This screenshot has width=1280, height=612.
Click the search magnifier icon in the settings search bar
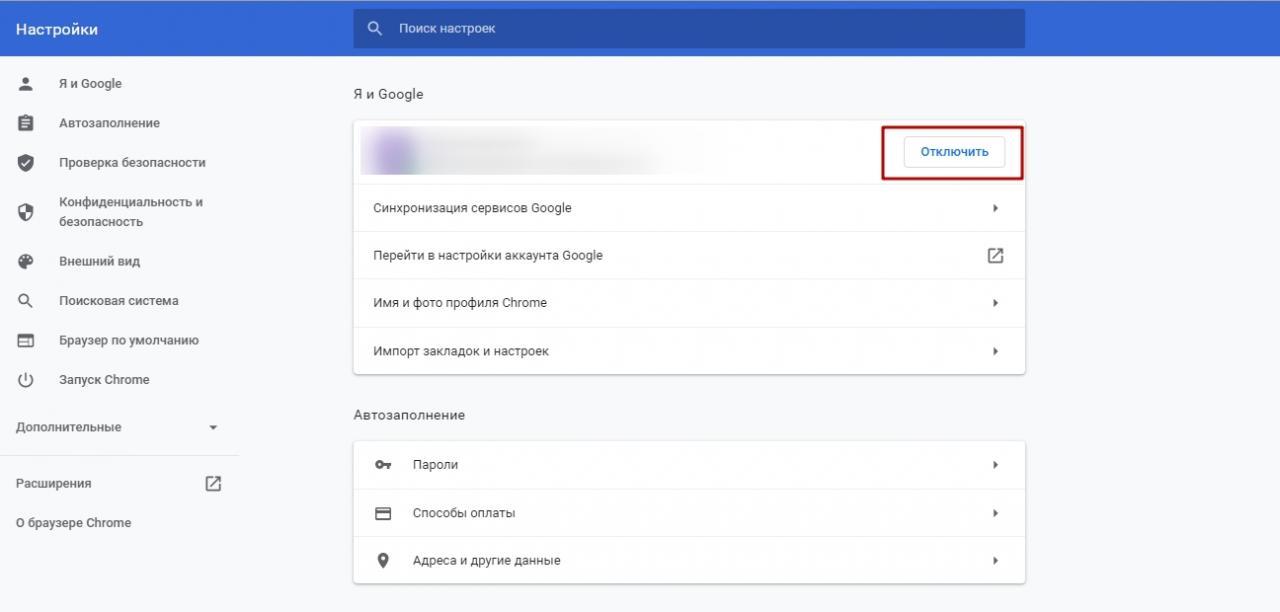point(375,28)
